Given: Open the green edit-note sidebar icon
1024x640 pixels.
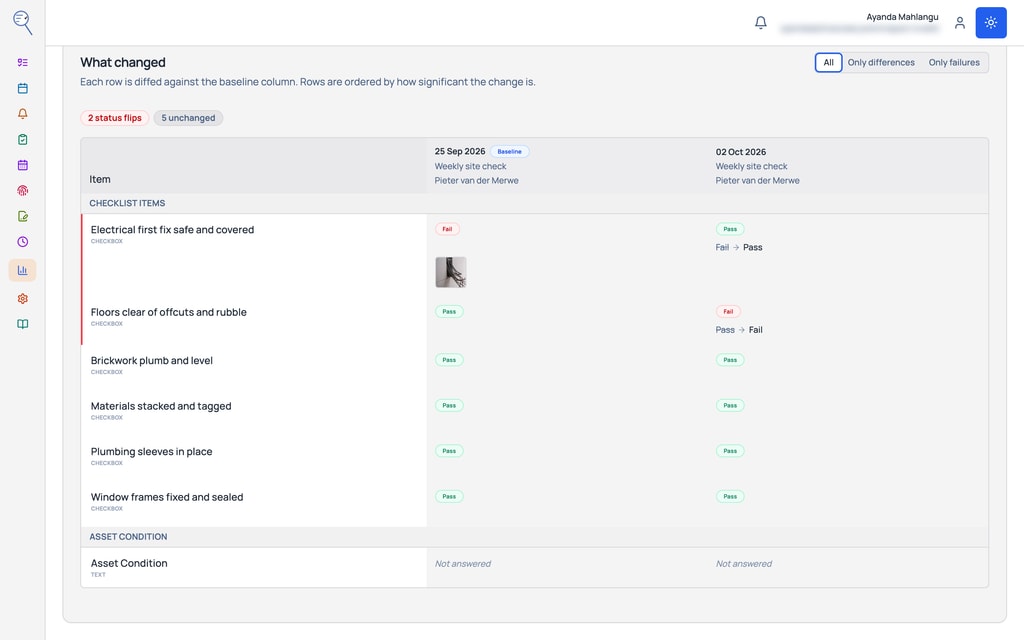Looking at the screenshot, I should tap(23, 216).
